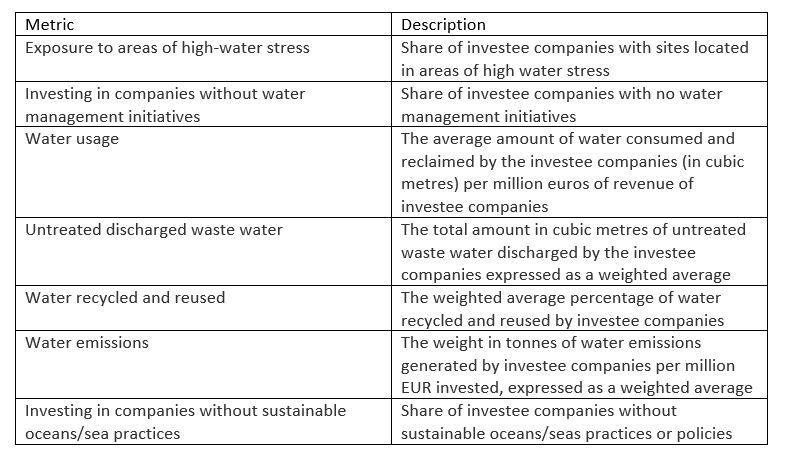Click the 'weighted average percentage of water' description
Image resolution: width=789 pixels, height=463 pixels.
(579, 308)
